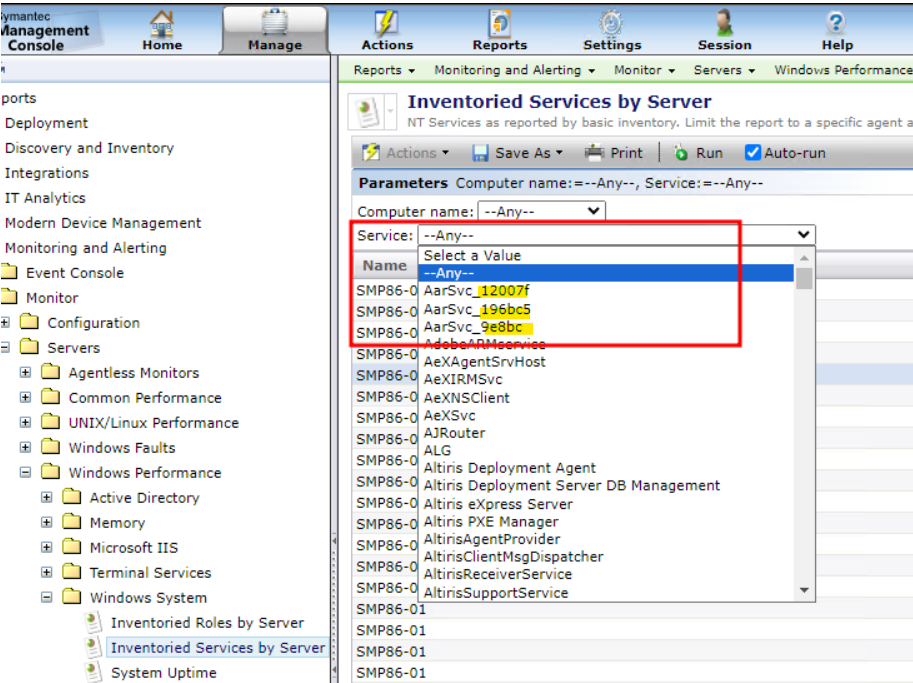Click the Manage clipboard icon
The width and height of the screenshot is (913, 683).
tap(274, 23)
